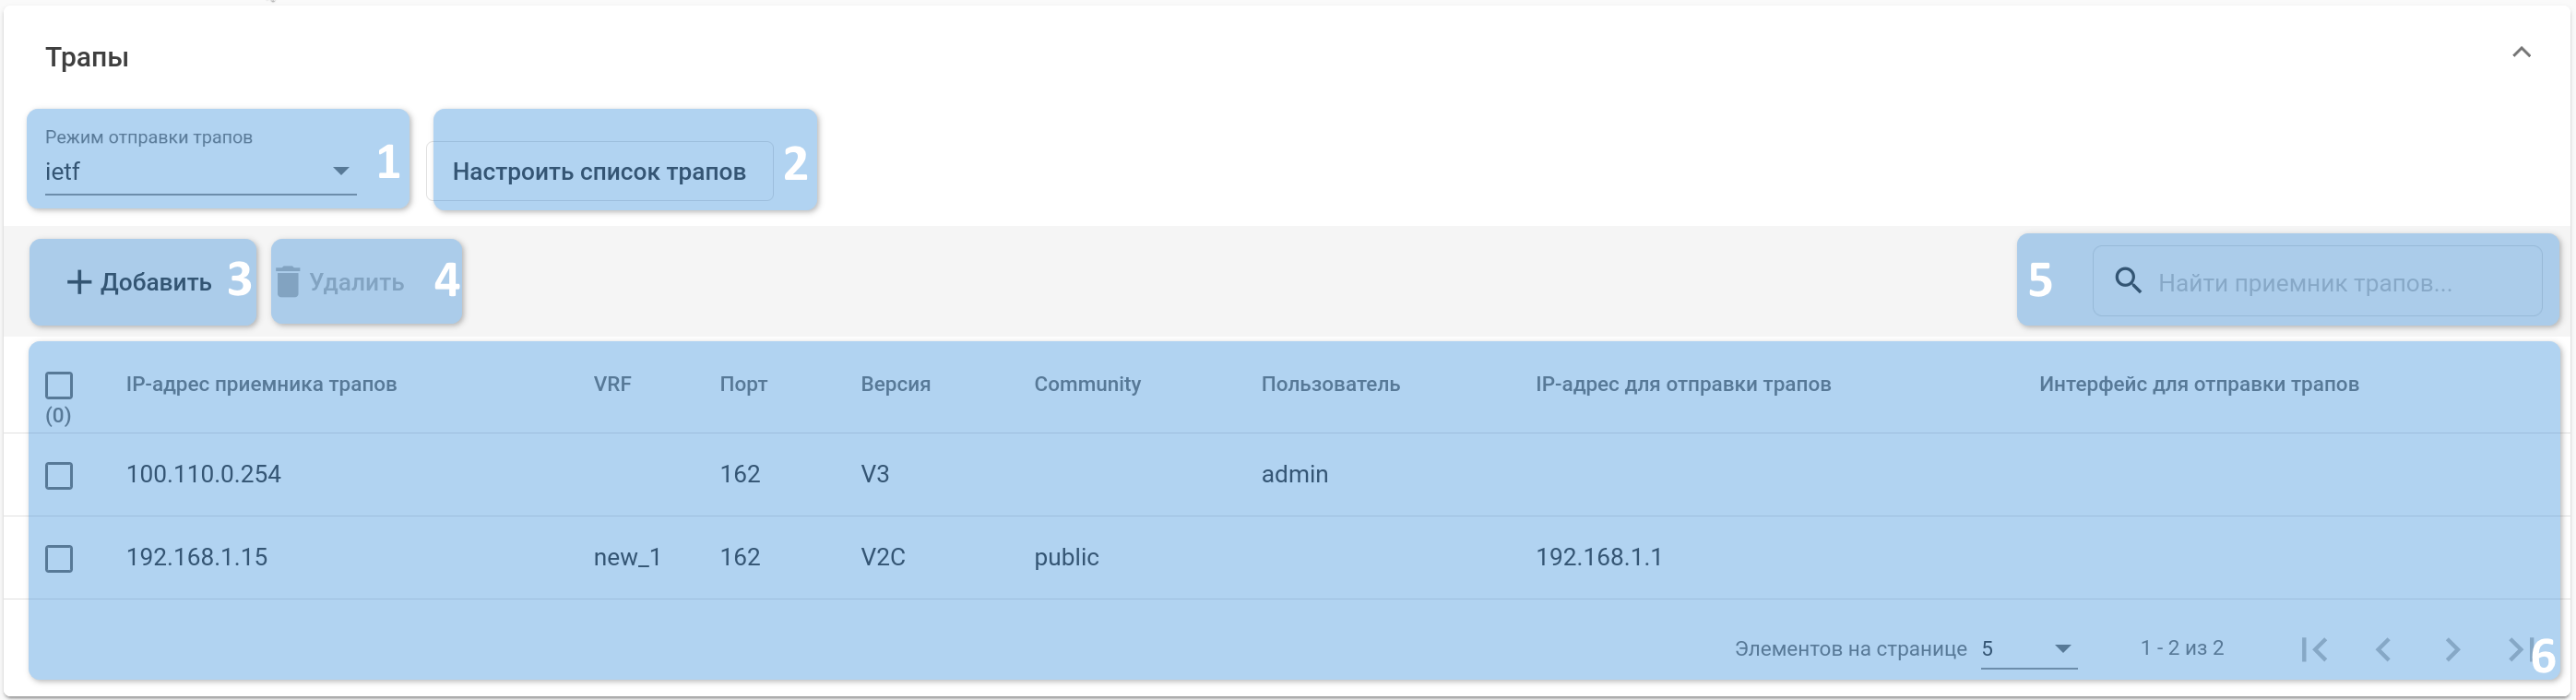
Task: Click the 192.168.1.15 address cell
Action: tap(197, 557)
